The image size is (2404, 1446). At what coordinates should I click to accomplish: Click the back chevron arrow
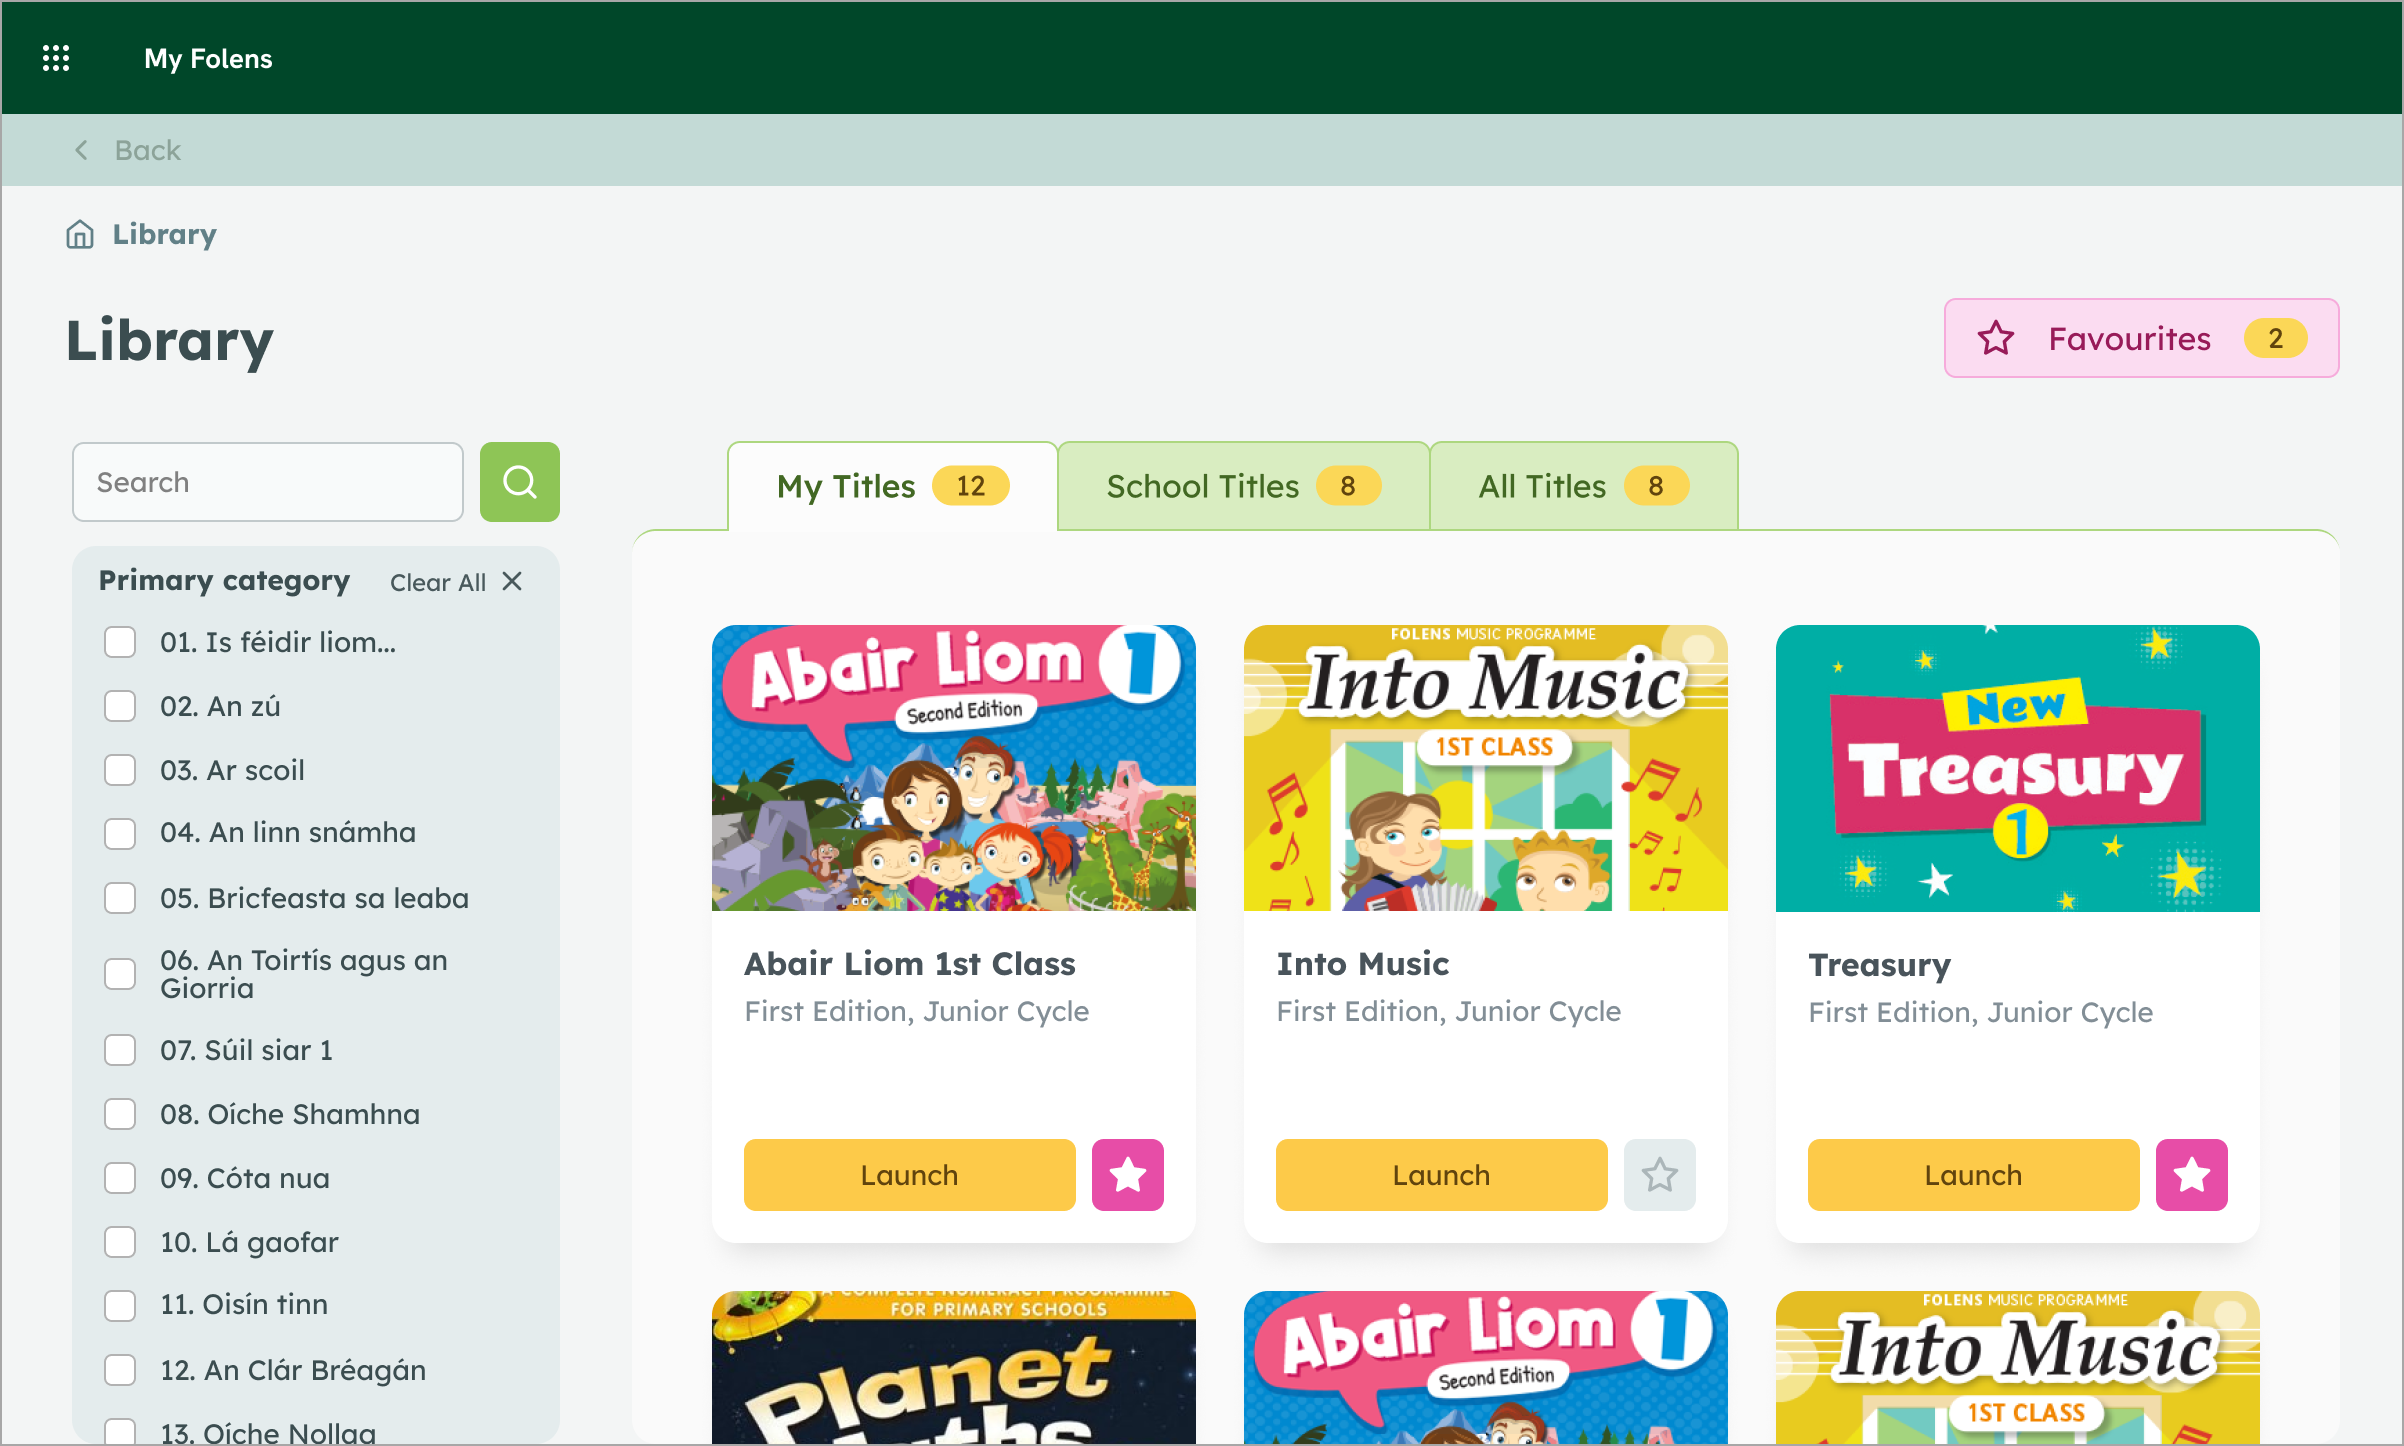pyautogui.click(x=82, y=150)
